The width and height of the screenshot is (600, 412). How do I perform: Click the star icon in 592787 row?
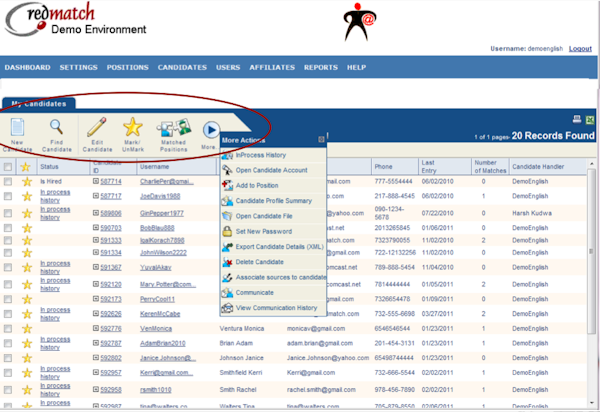point(27,344)
